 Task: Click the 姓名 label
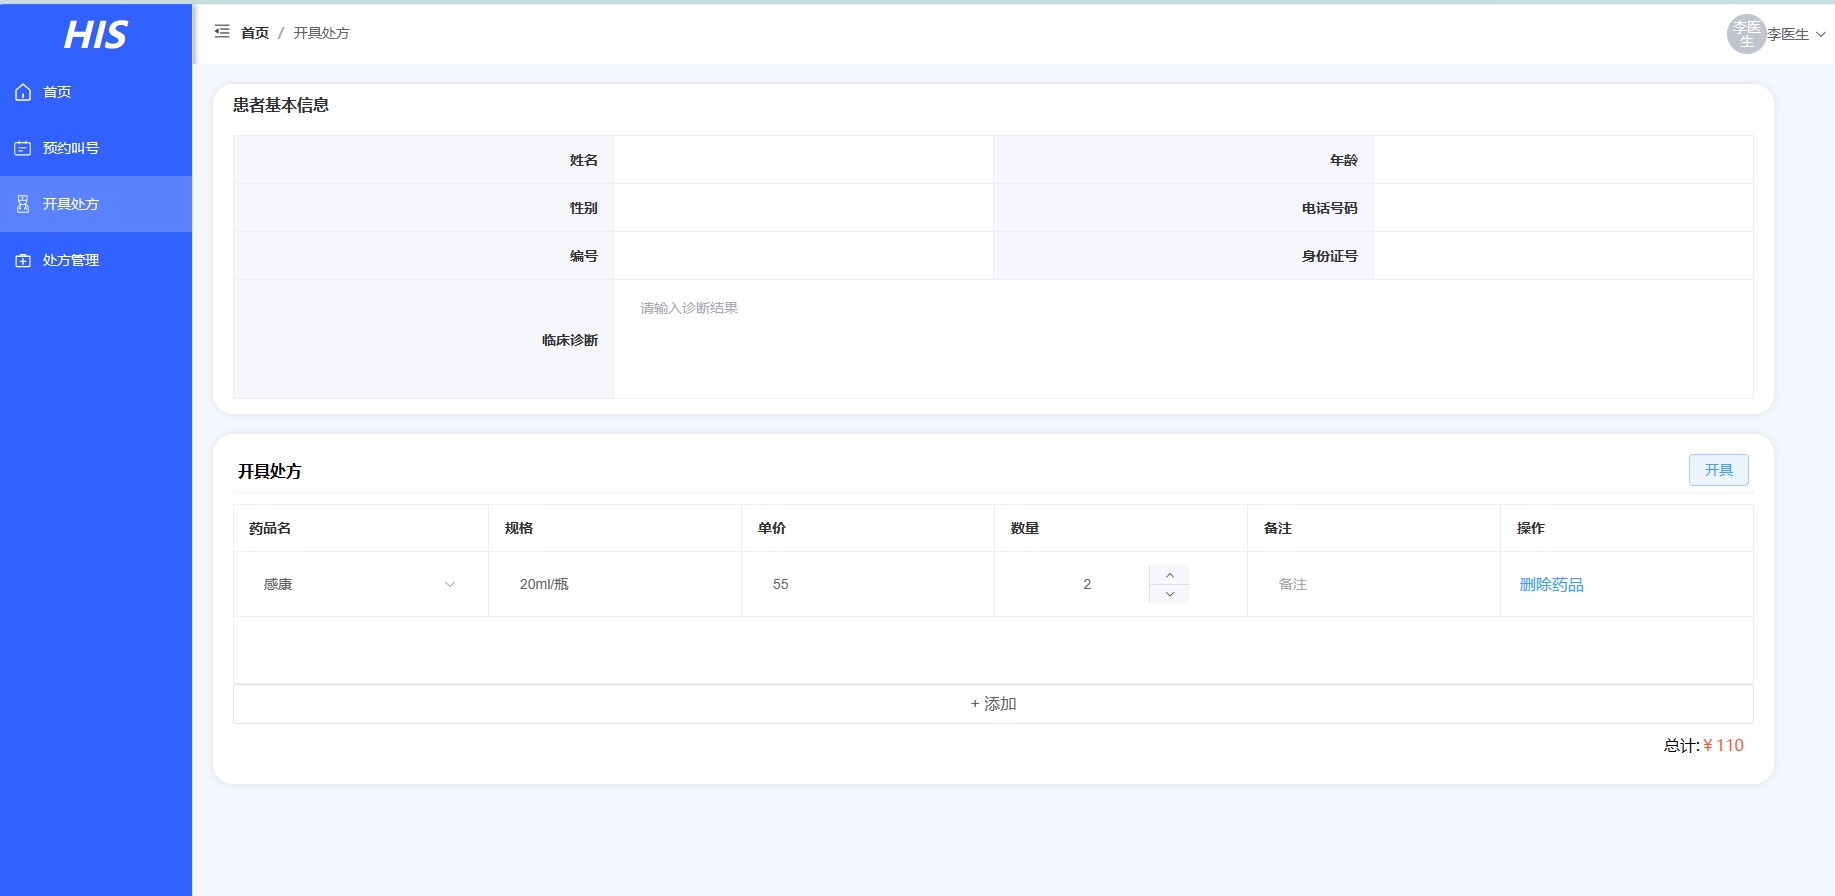point(584,160)
